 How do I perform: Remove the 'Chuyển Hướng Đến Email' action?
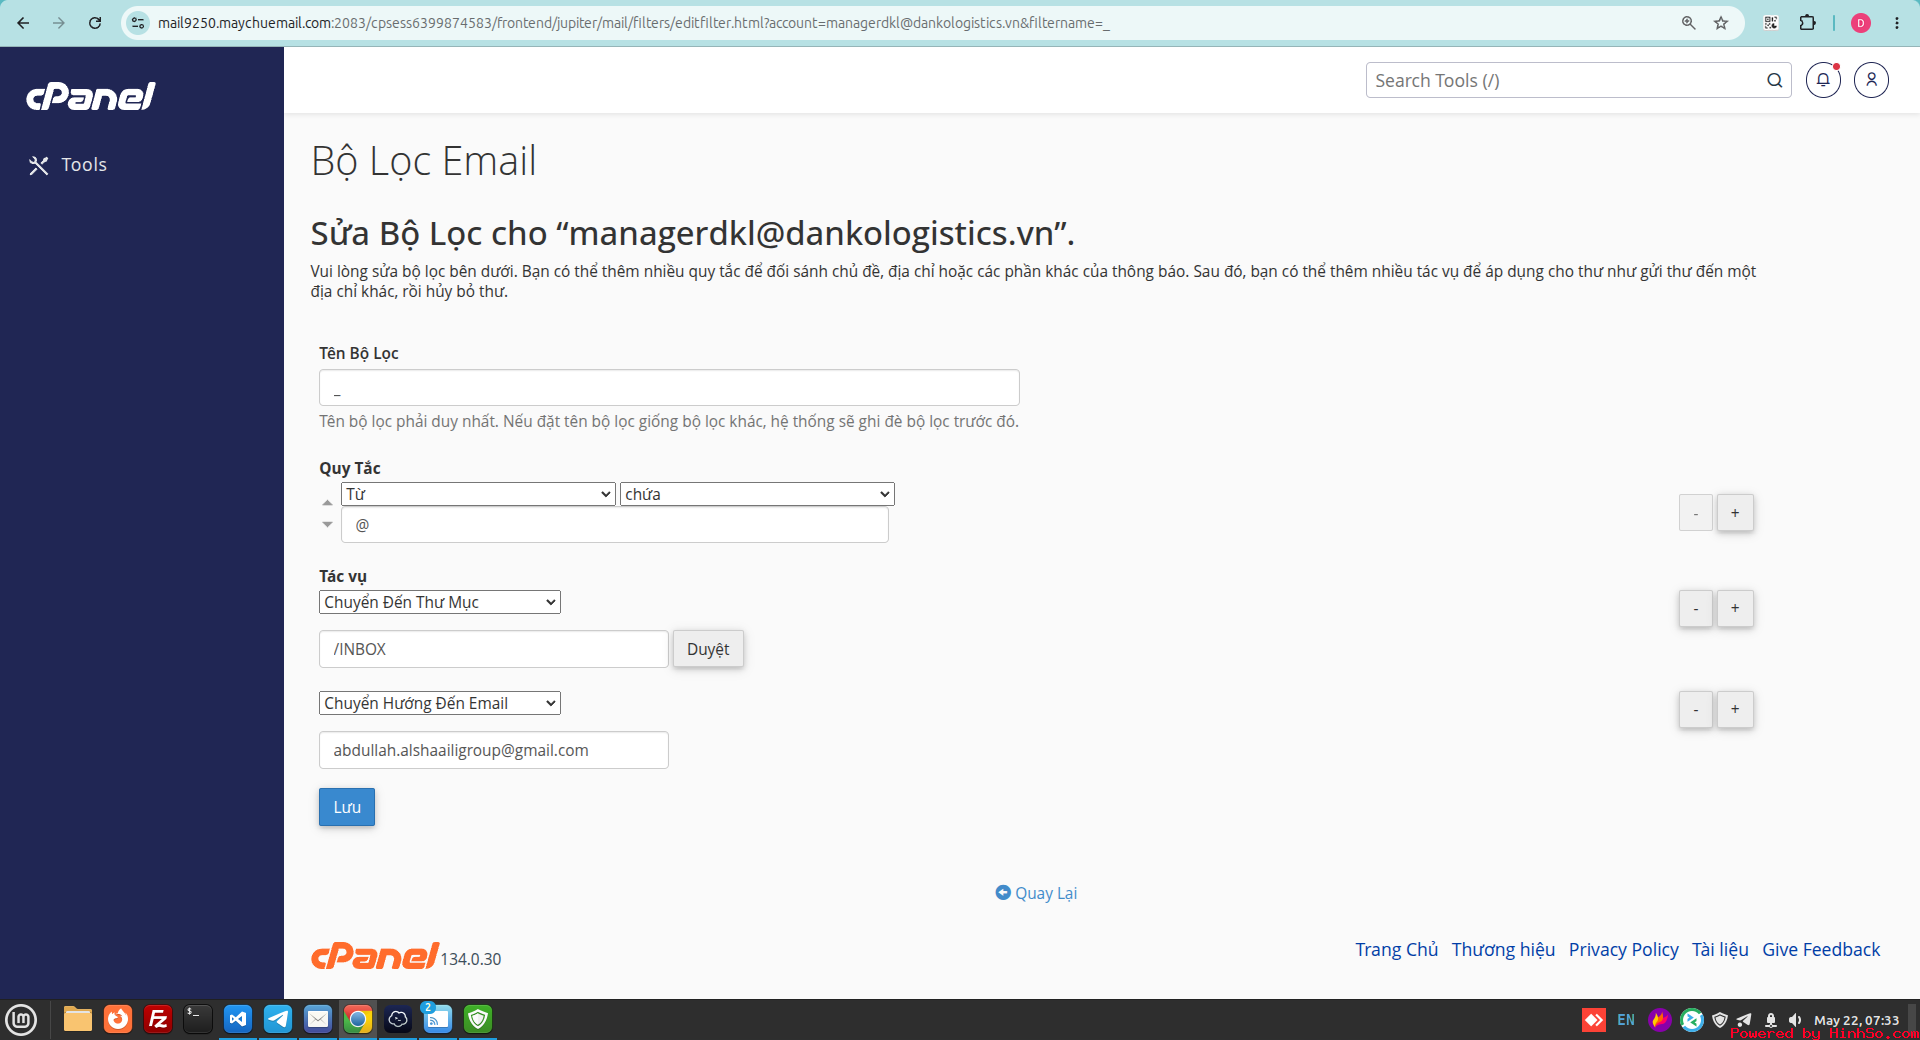click(x=1696, y=709)
